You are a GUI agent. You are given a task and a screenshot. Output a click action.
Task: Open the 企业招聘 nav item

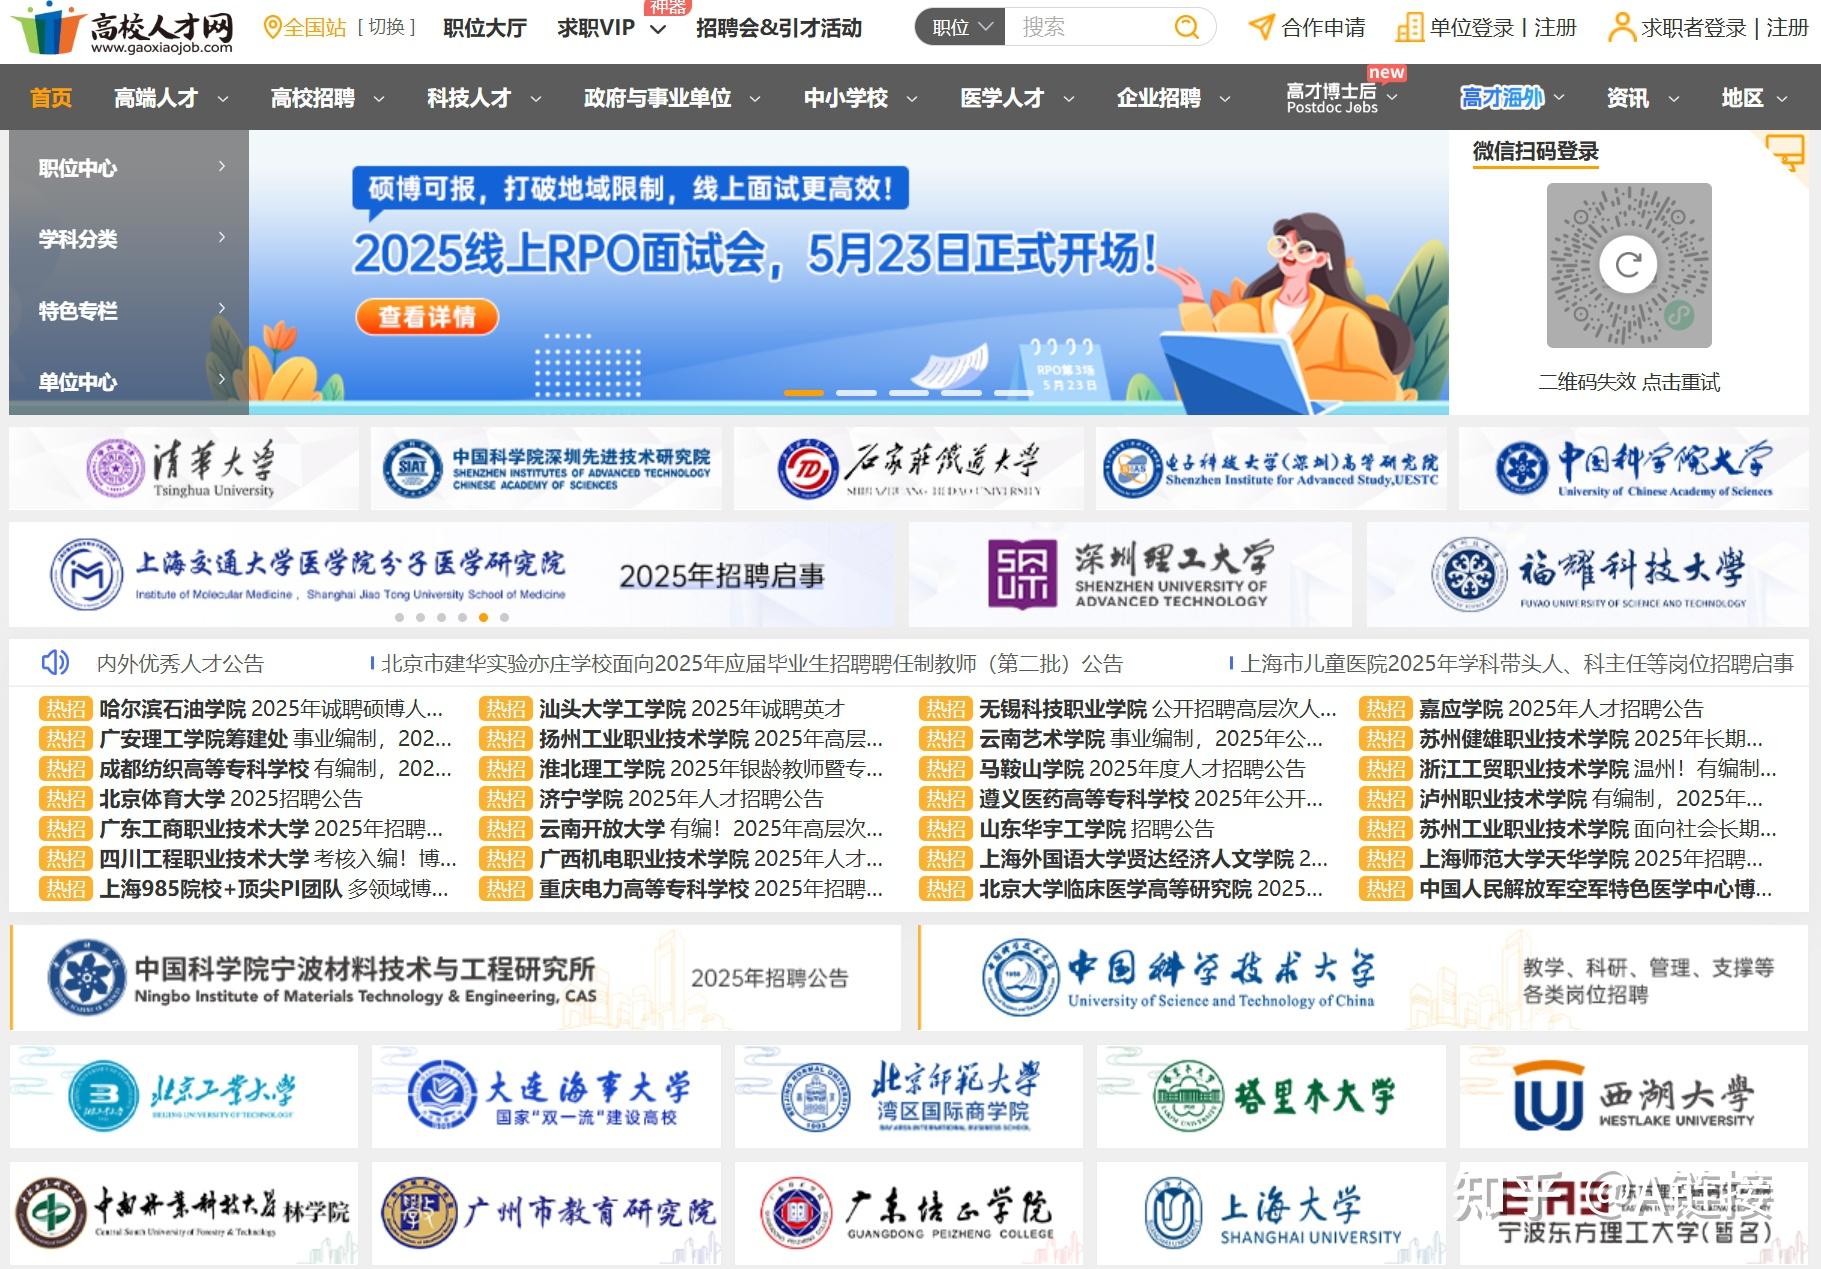(1158, 97)
